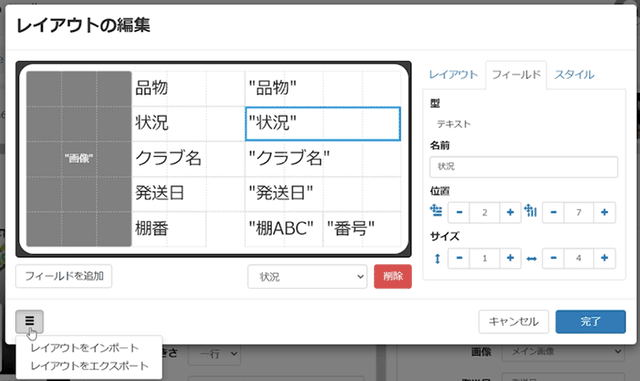
Task: Switch to the スタイル tab
Action: coord(574,75)
